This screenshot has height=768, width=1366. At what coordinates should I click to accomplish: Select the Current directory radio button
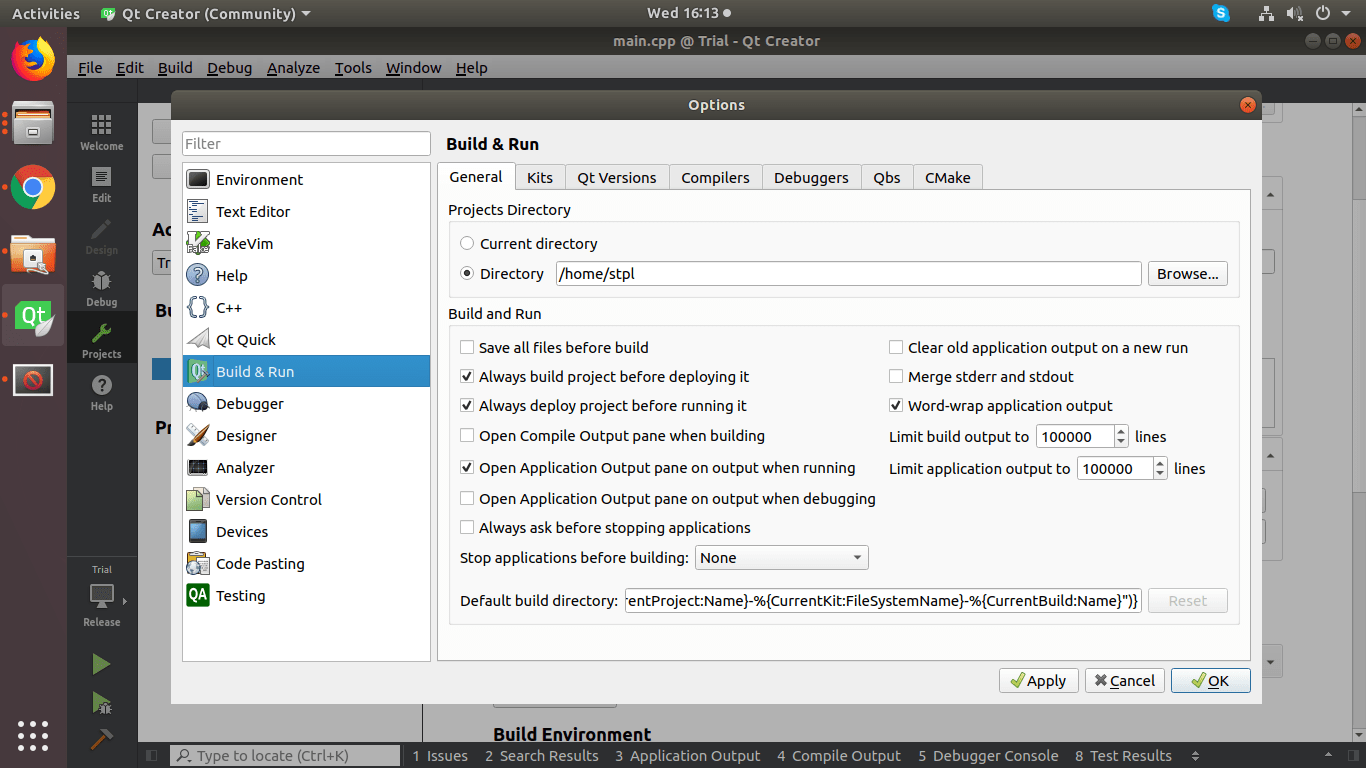click(x=466, y=243)
